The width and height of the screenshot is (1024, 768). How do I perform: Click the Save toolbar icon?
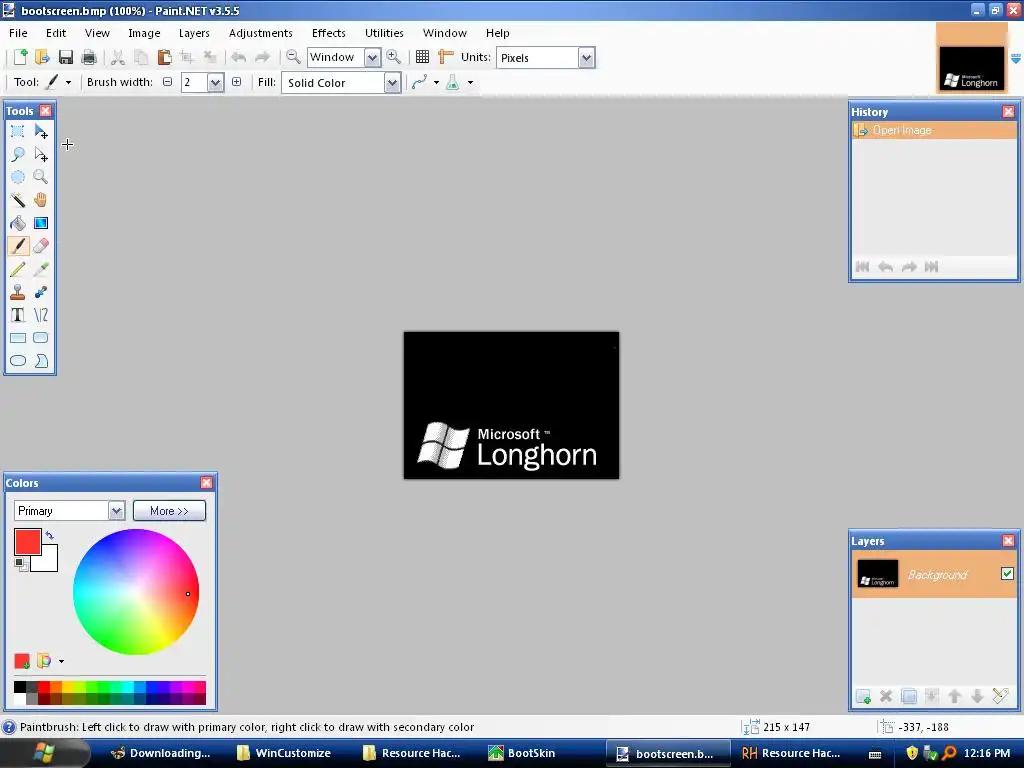[65, 57]
